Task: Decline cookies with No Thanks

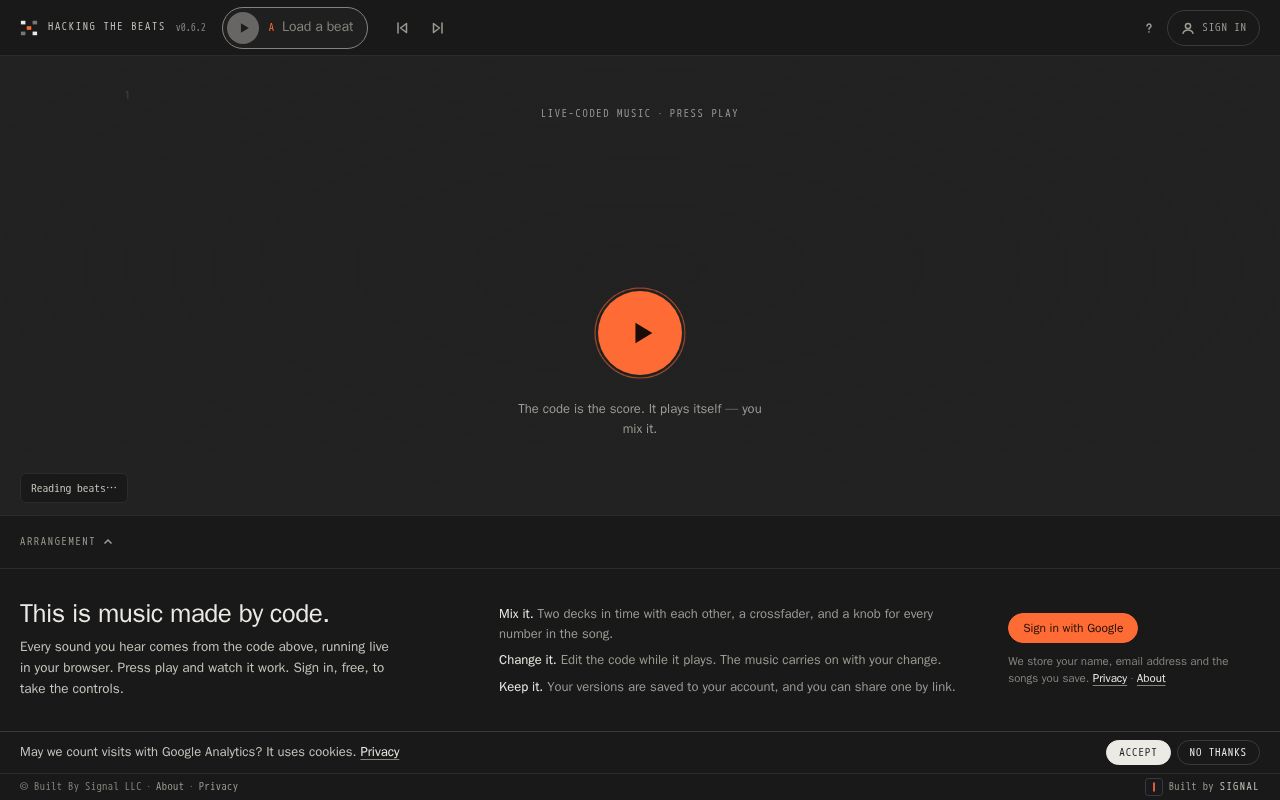Action: [1218, 752]
